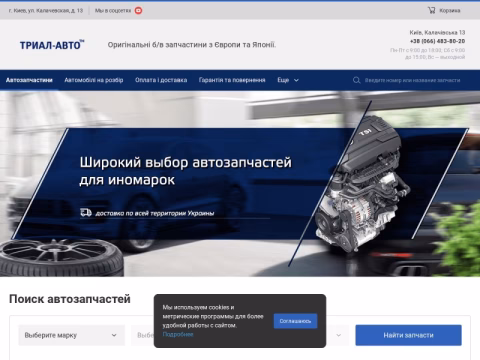Focus the parts number search field
The height and width of the screenshot is (360, 480).
point(412,80)
